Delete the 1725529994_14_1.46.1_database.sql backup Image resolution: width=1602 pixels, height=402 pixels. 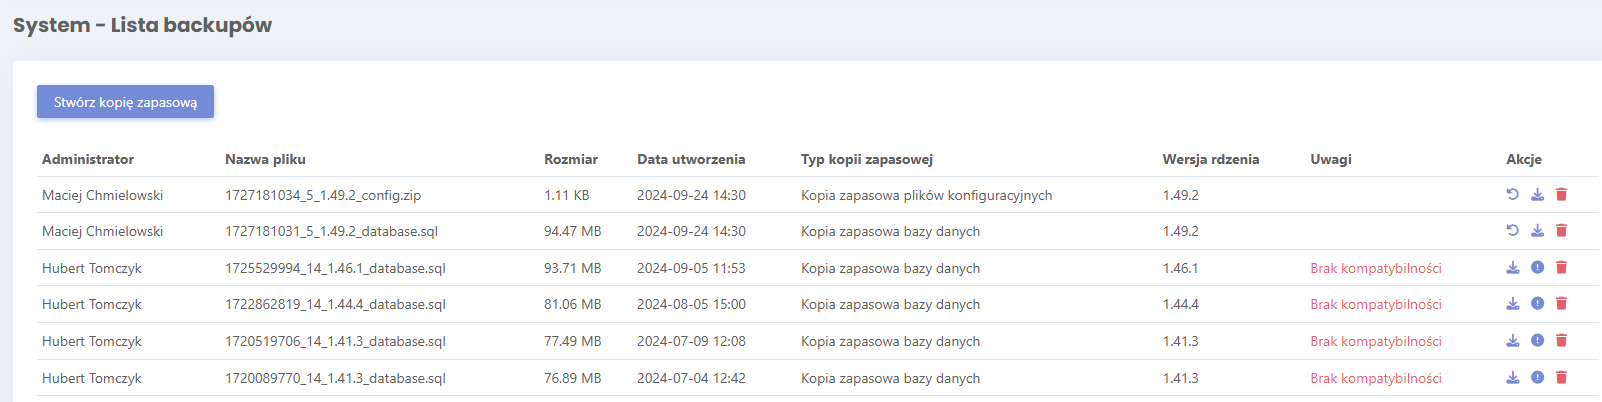(x=1561, y=268)
